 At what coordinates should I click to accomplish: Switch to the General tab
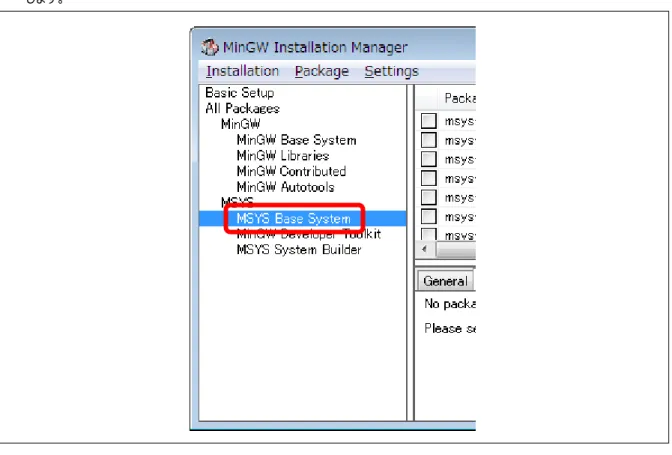[x=445, y=281]
